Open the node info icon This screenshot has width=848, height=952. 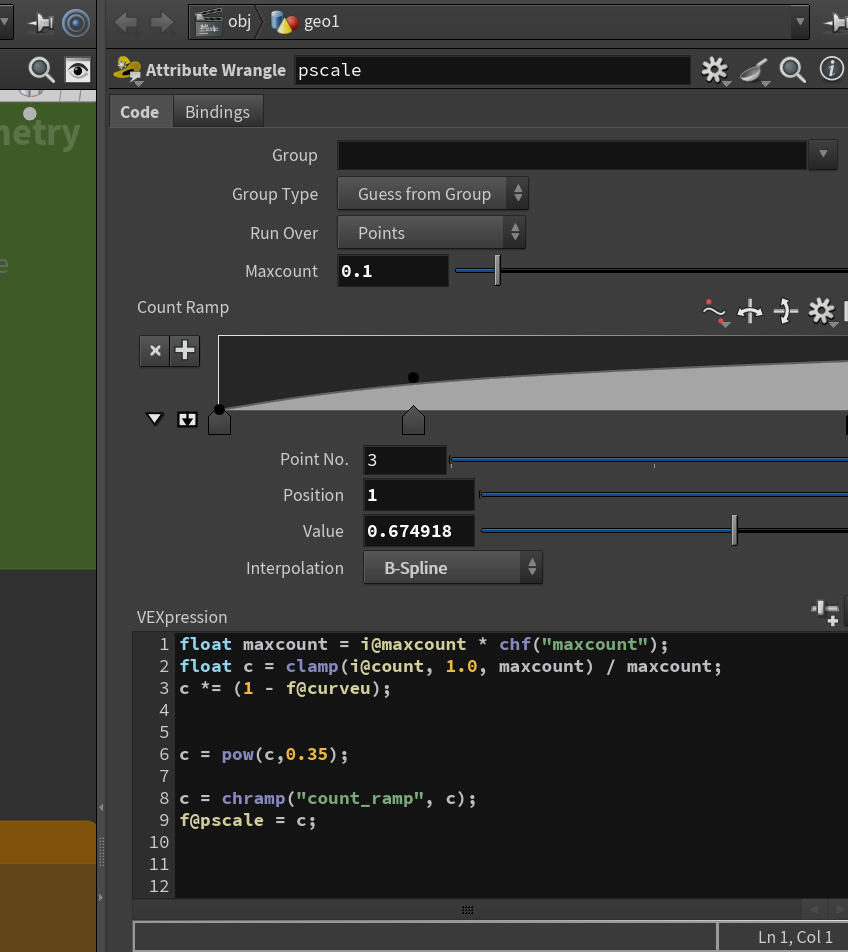832,69
